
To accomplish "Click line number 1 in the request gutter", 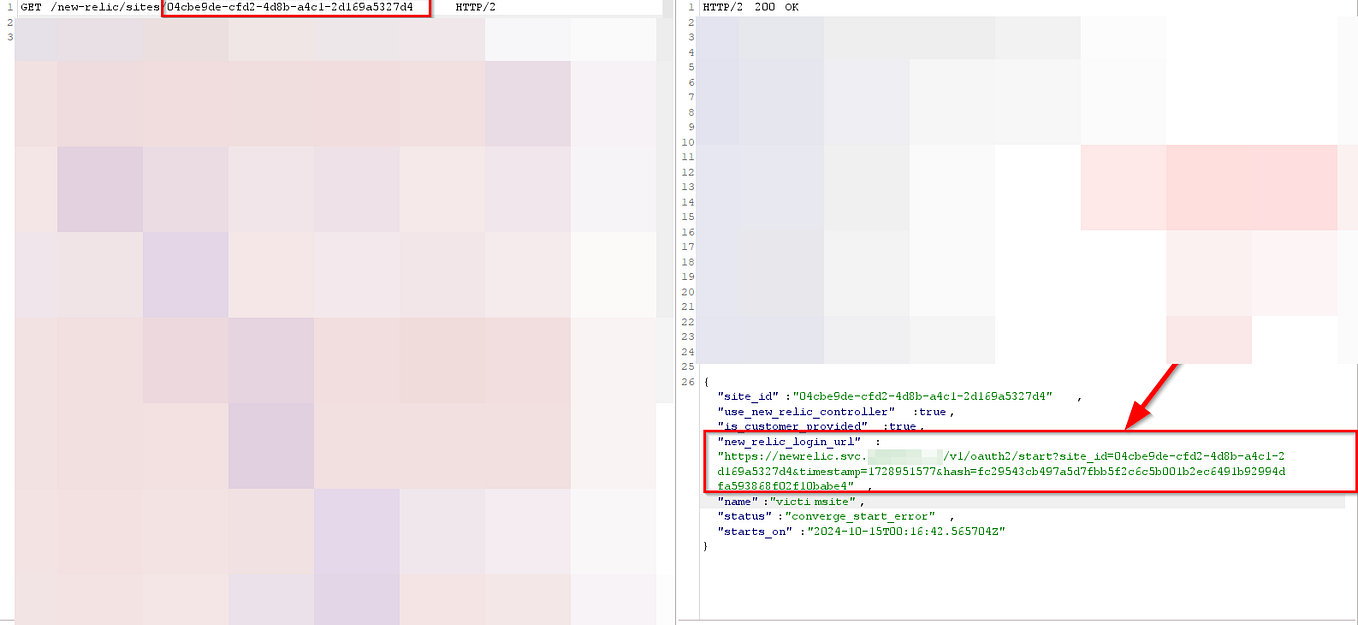I will click(x=8, y=7).
